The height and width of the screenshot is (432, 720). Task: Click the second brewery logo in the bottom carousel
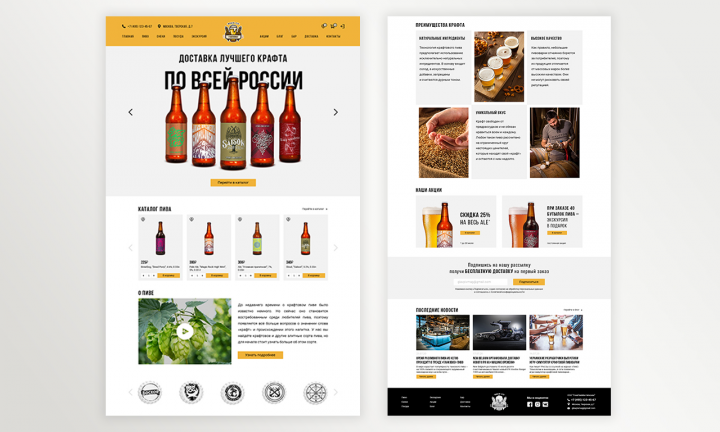pyautogui.click(x=191, y=393)
